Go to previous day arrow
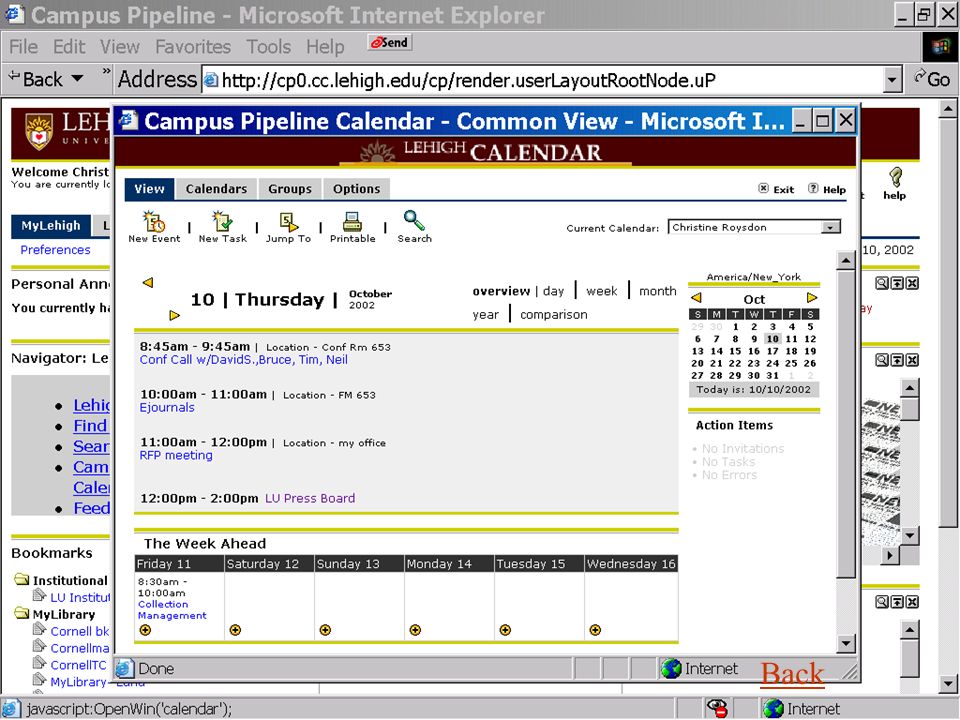Screen dimensions: 960x720 [x=148, y=282]
